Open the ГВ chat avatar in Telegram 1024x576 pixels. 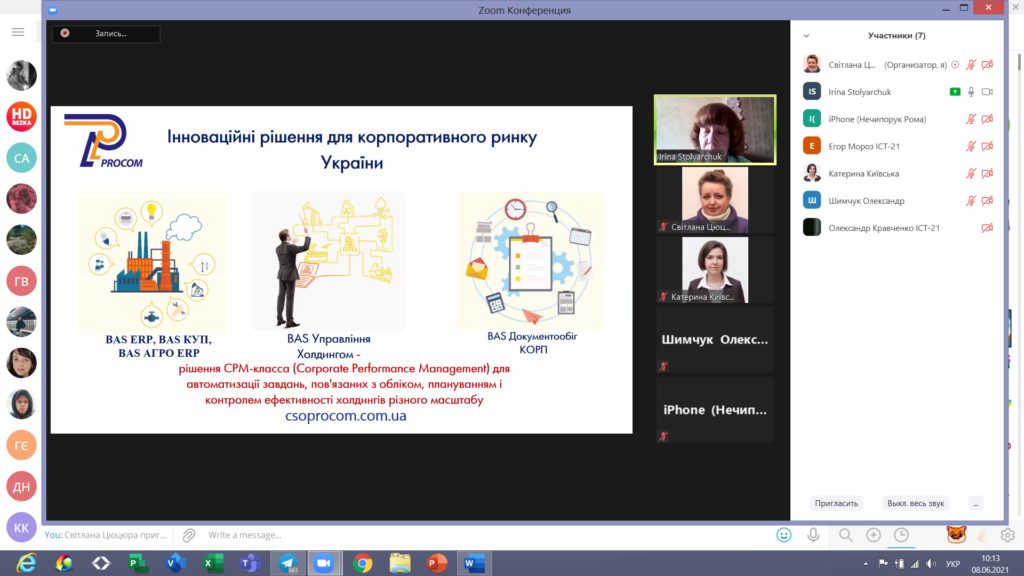point(22,281)
